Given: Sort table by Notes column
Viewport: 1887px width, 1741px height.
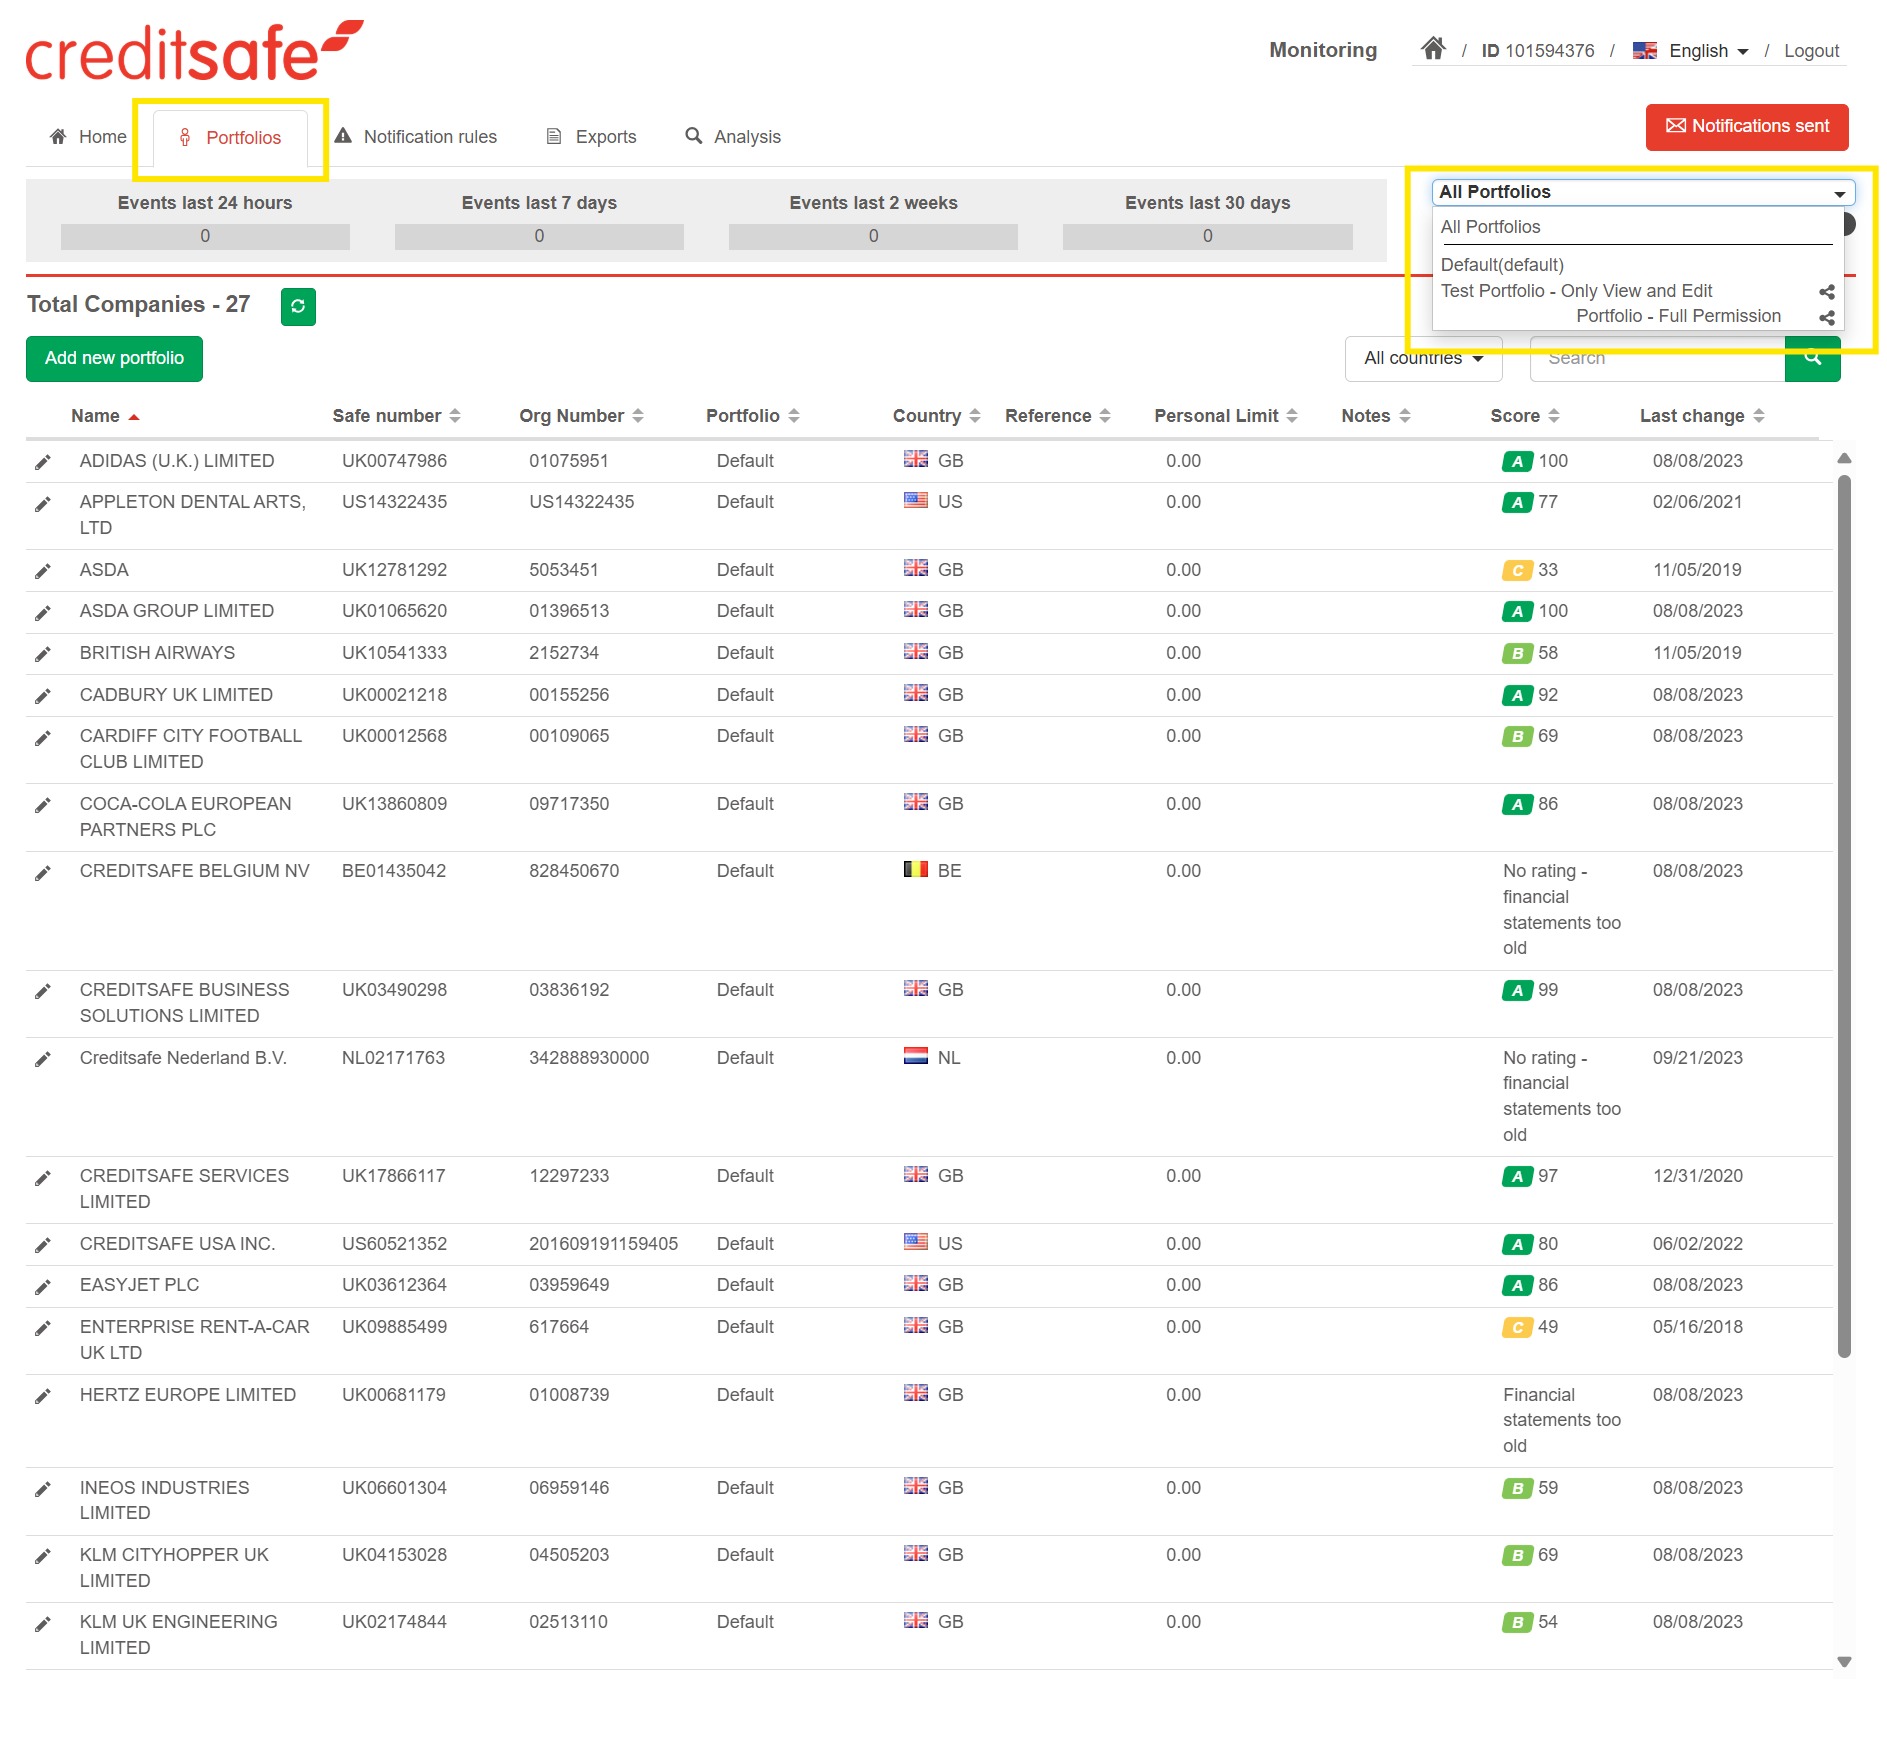Looking at the screenshot, I should [1375, 416].
